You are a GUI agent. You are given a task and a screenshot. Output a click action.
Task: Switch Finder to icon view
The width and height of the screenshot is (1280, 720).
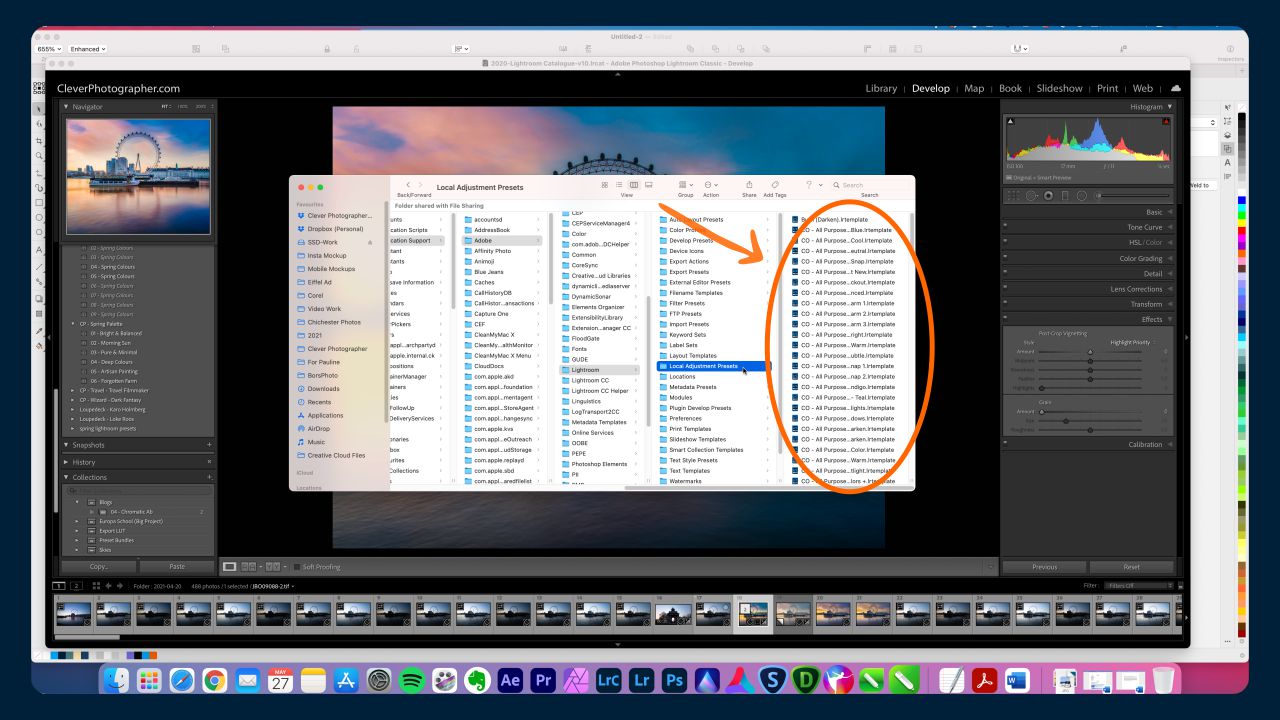(604, 185)
